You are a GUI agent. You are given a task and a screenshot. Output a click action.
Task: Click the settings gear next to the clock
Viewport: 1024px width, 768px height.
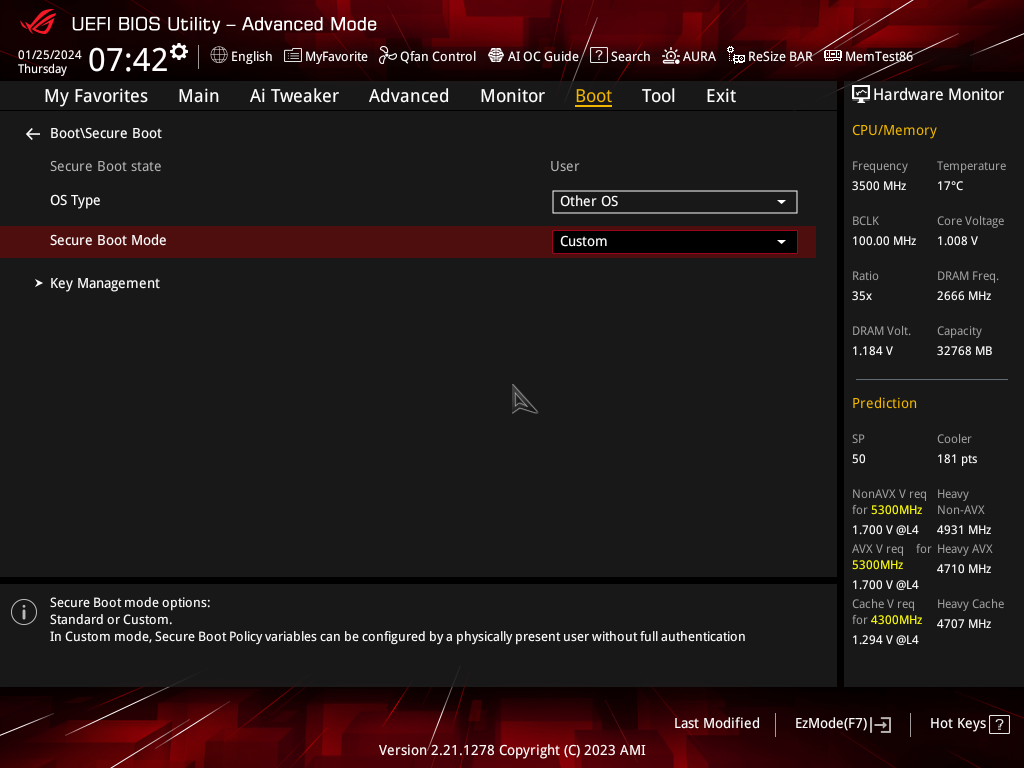[179, 52]
